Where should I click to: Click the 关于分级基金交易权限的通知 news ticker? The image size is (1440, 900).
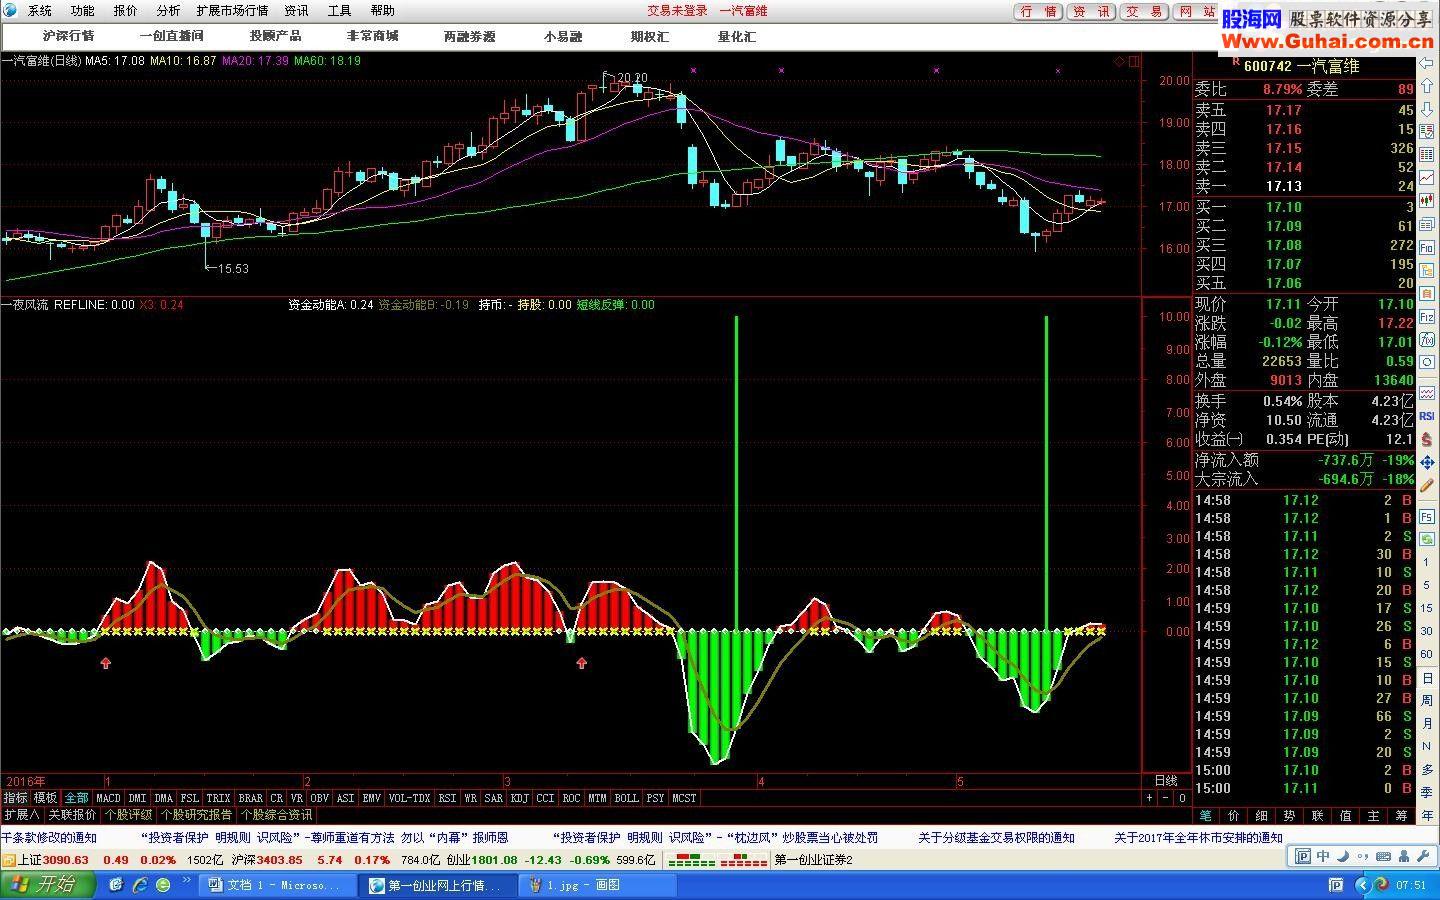click(x=996, y=838)
